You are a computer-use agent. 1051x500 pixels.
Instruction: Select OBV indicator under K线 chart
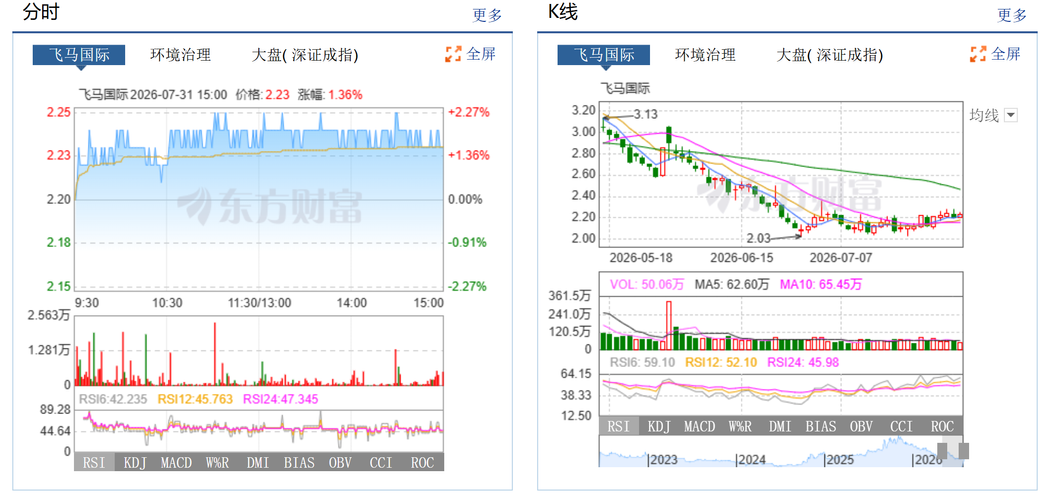(861, 426)
